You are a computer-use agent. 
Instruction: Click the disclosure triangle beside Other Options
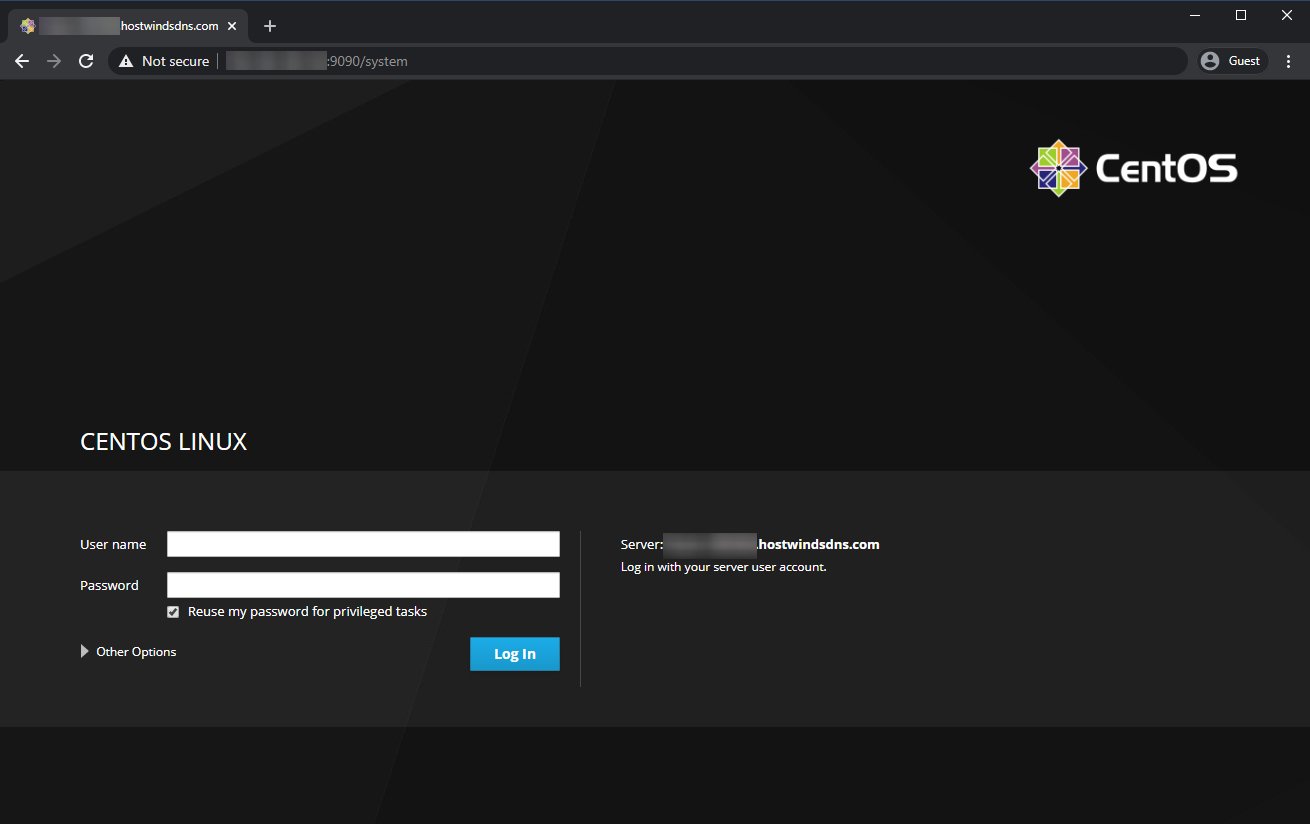[x=84, y=651]
